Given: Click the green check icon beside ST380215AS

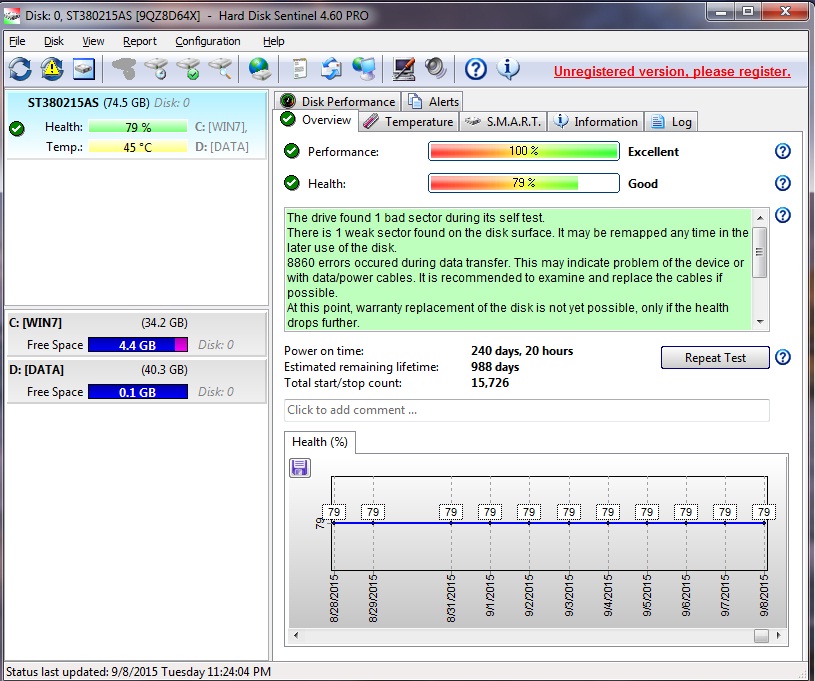Looking at the screenshot, I should coord(17,128).
